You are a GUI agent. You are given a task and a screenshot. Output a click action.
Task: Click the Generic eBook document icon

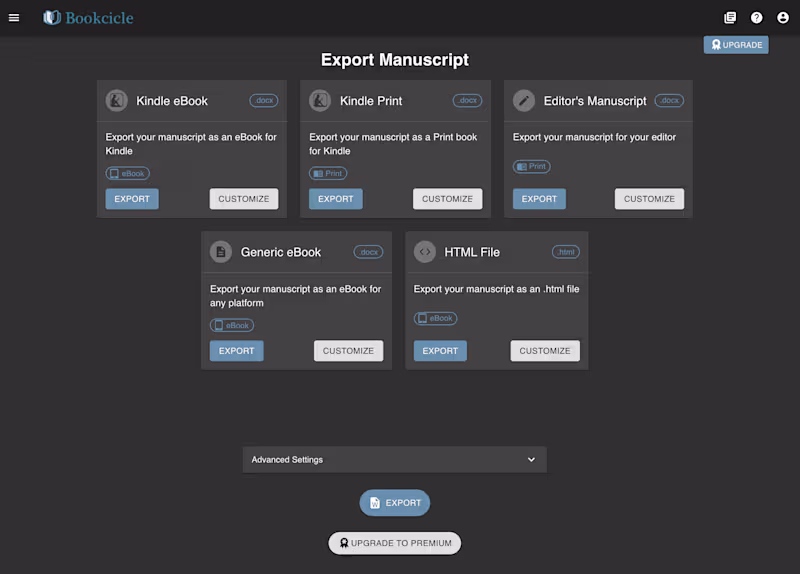pyautogui.click(x=221, y=252)
